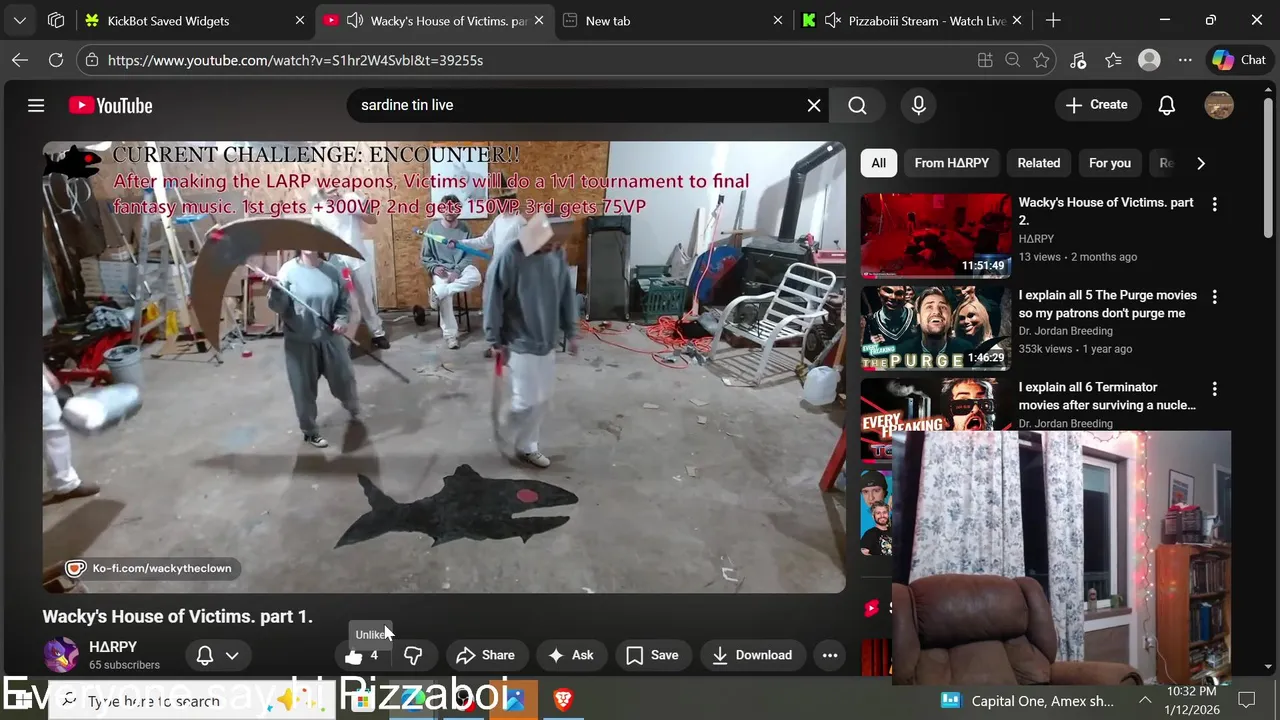Open the Edge workspaces icon

56,20
